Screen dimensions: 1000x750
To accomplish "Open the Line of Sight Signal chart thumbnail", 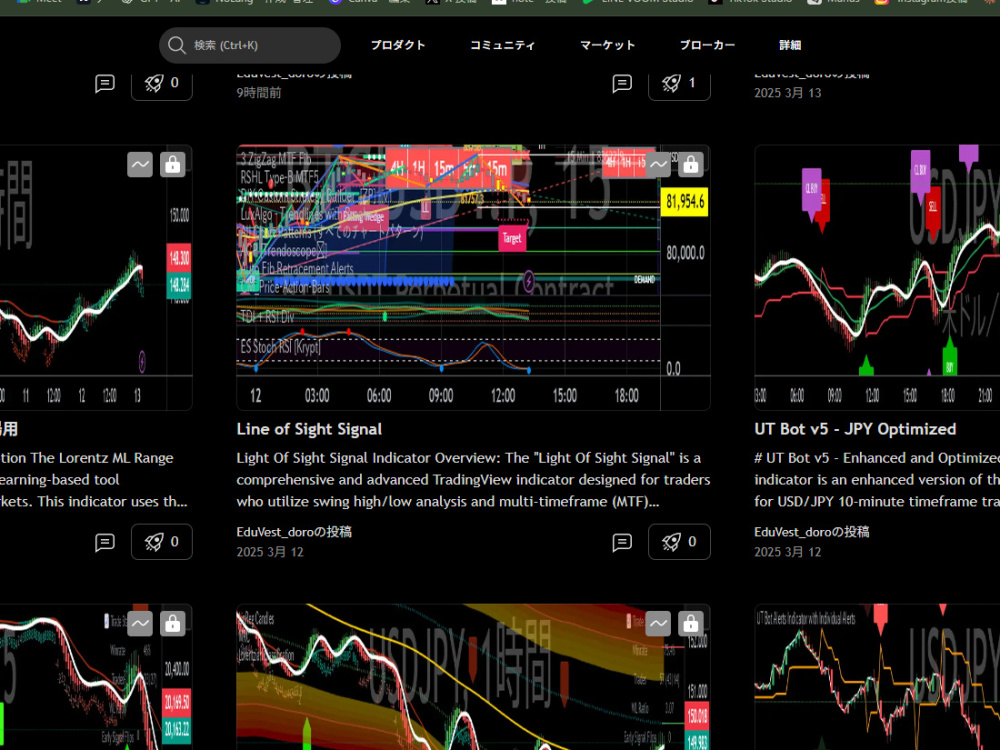I will pos(473,277).
